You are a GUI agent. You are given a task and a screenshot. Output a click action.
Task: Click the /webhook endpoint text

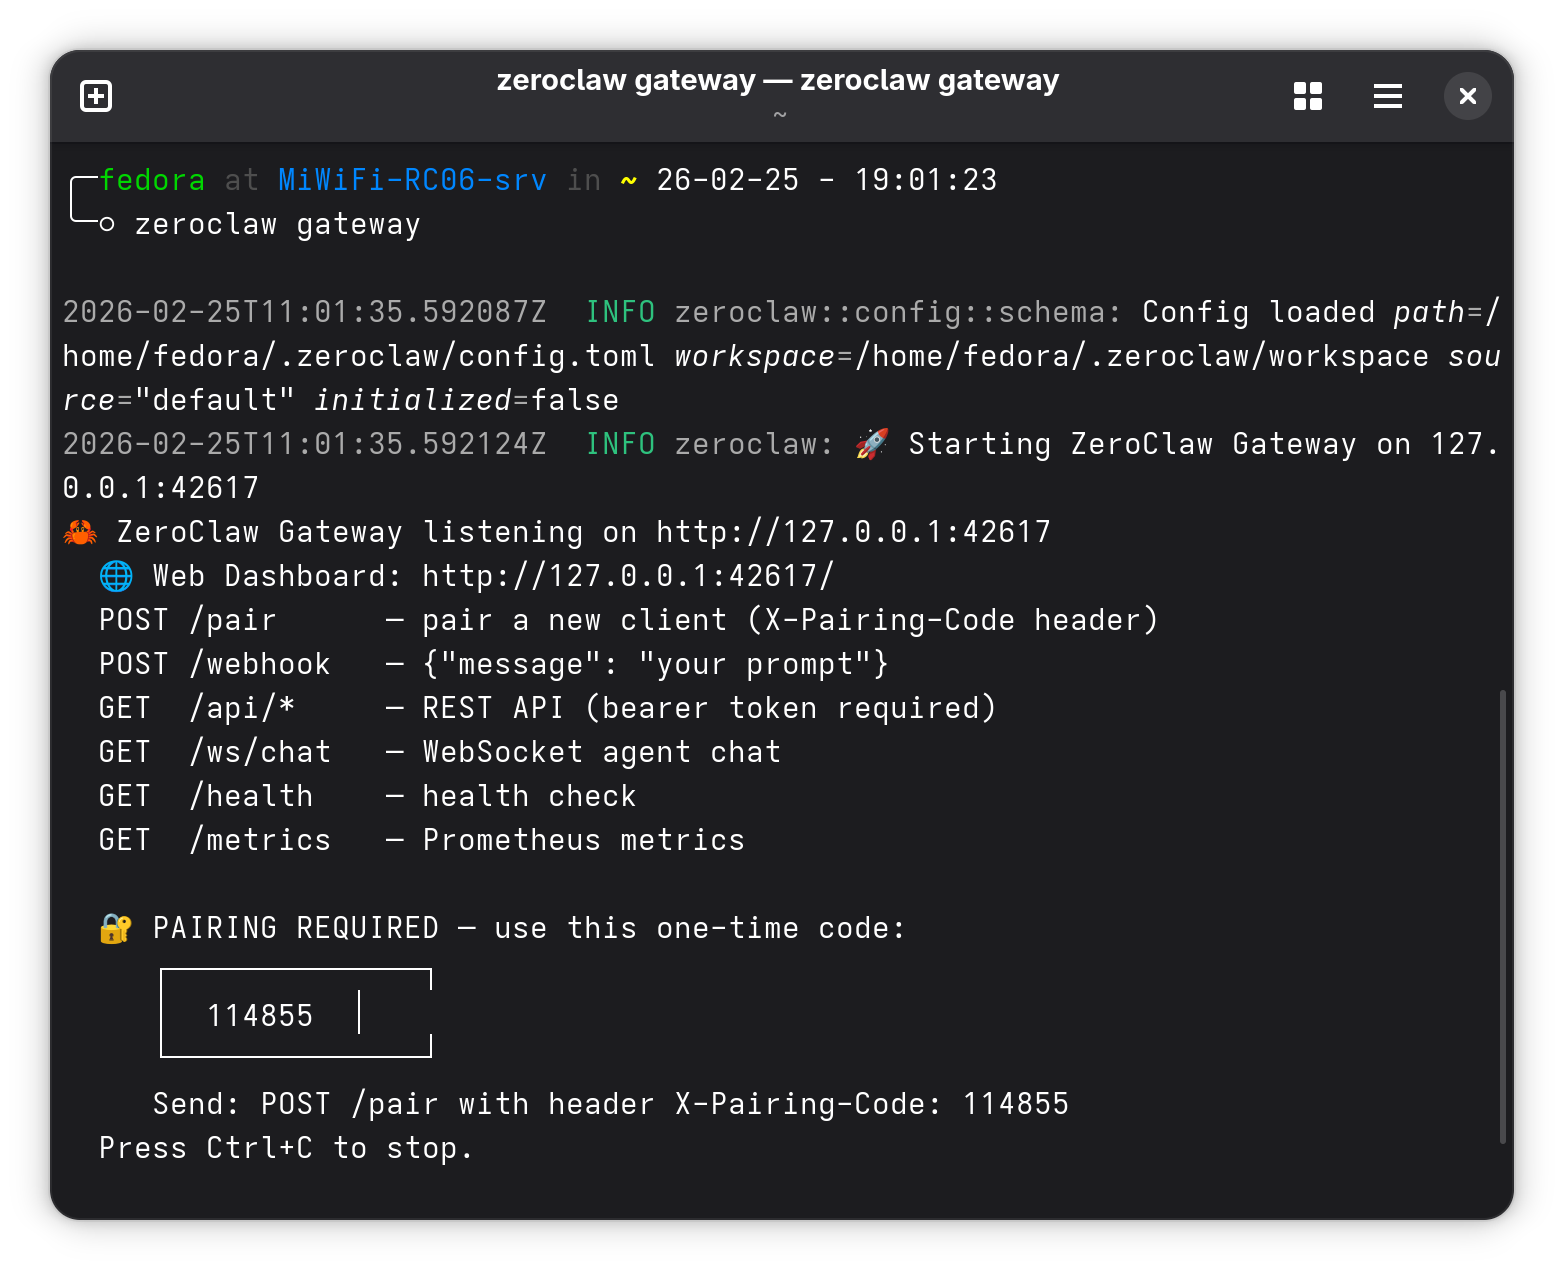[260, 664]
